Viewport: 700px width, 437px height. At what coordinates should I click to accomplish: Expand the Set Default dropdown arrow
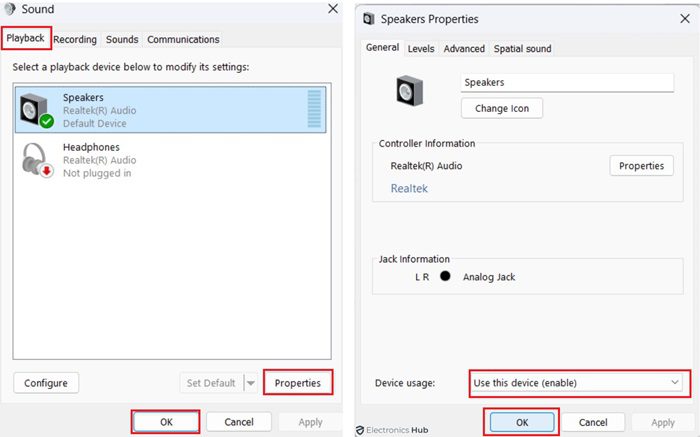(x=251, y=383)
